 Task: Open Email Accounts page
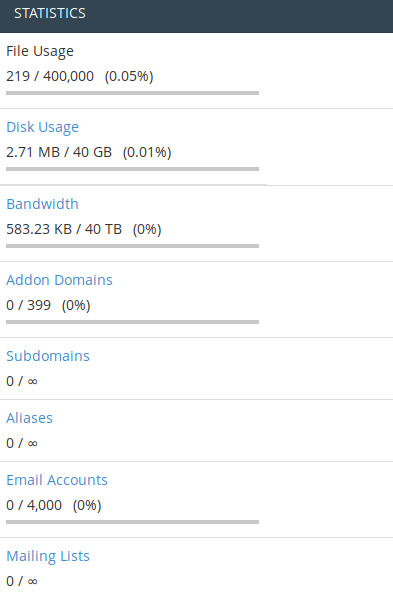[57, 480]
